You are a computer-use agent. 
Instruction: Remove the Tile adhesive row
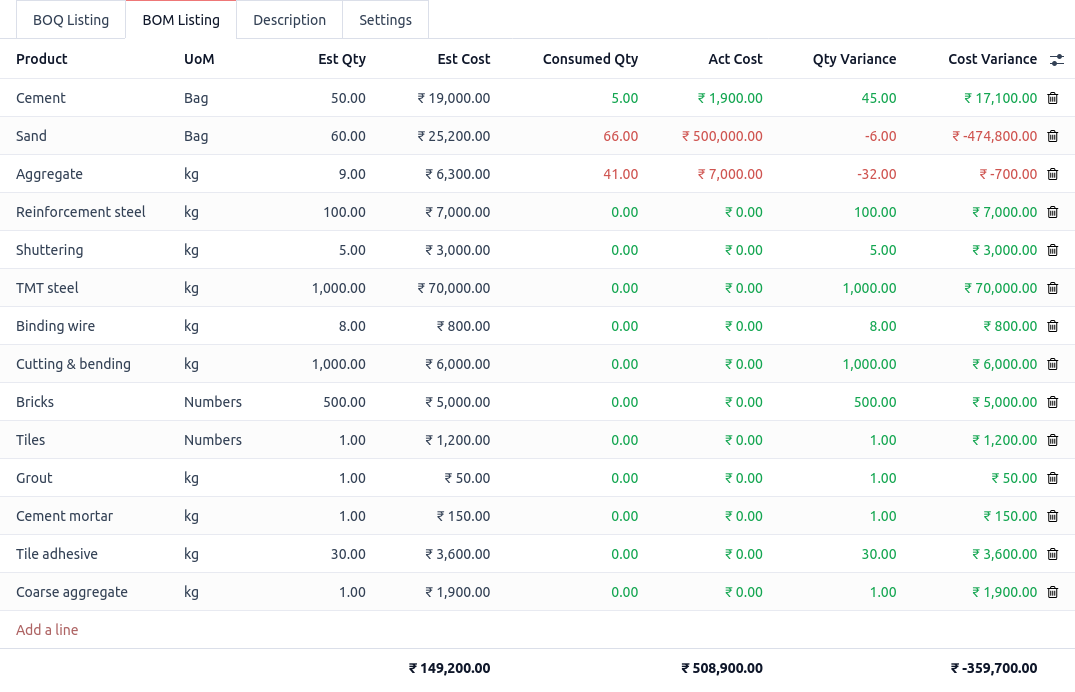(1052, 554)
